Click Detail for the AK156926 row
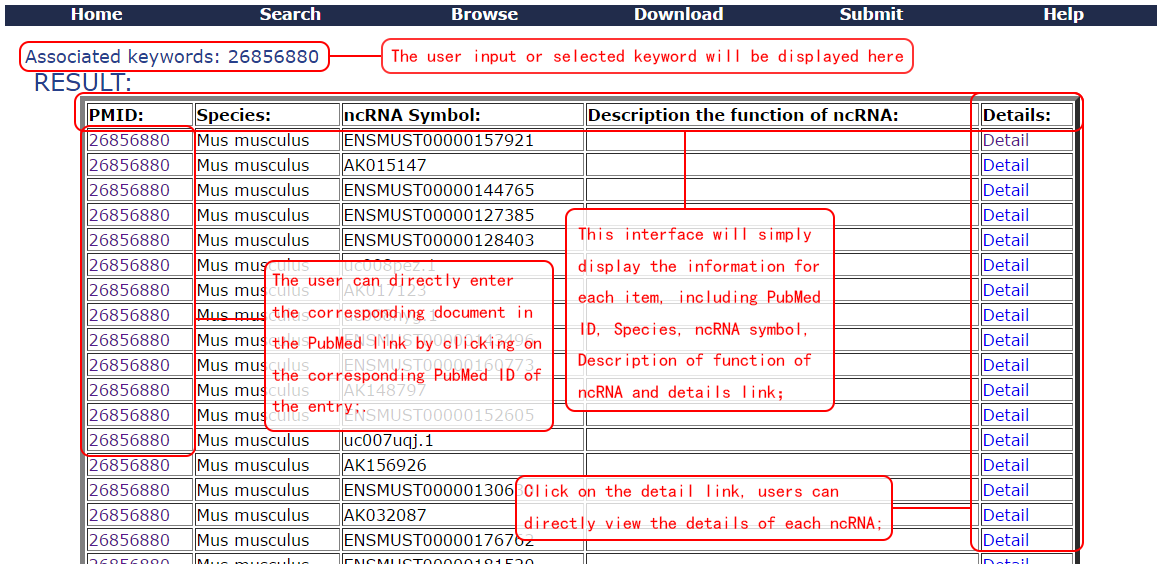This screenshot has height=569, width=1162. pos(1005,465)
